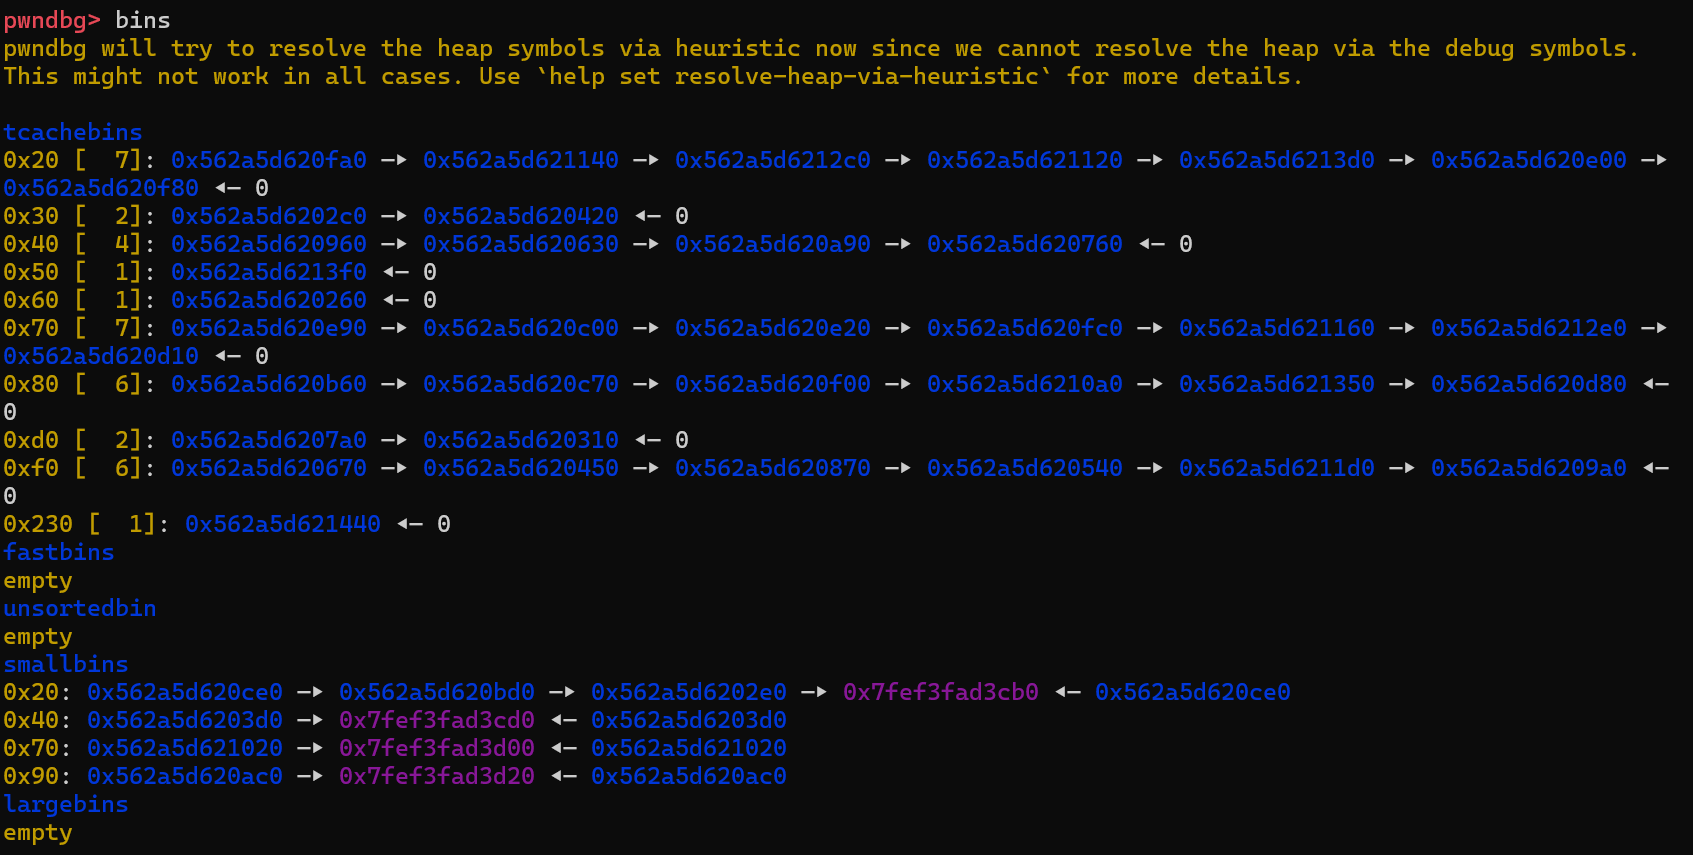
Task: Click the typed bins command text
Action: (143, 20)
